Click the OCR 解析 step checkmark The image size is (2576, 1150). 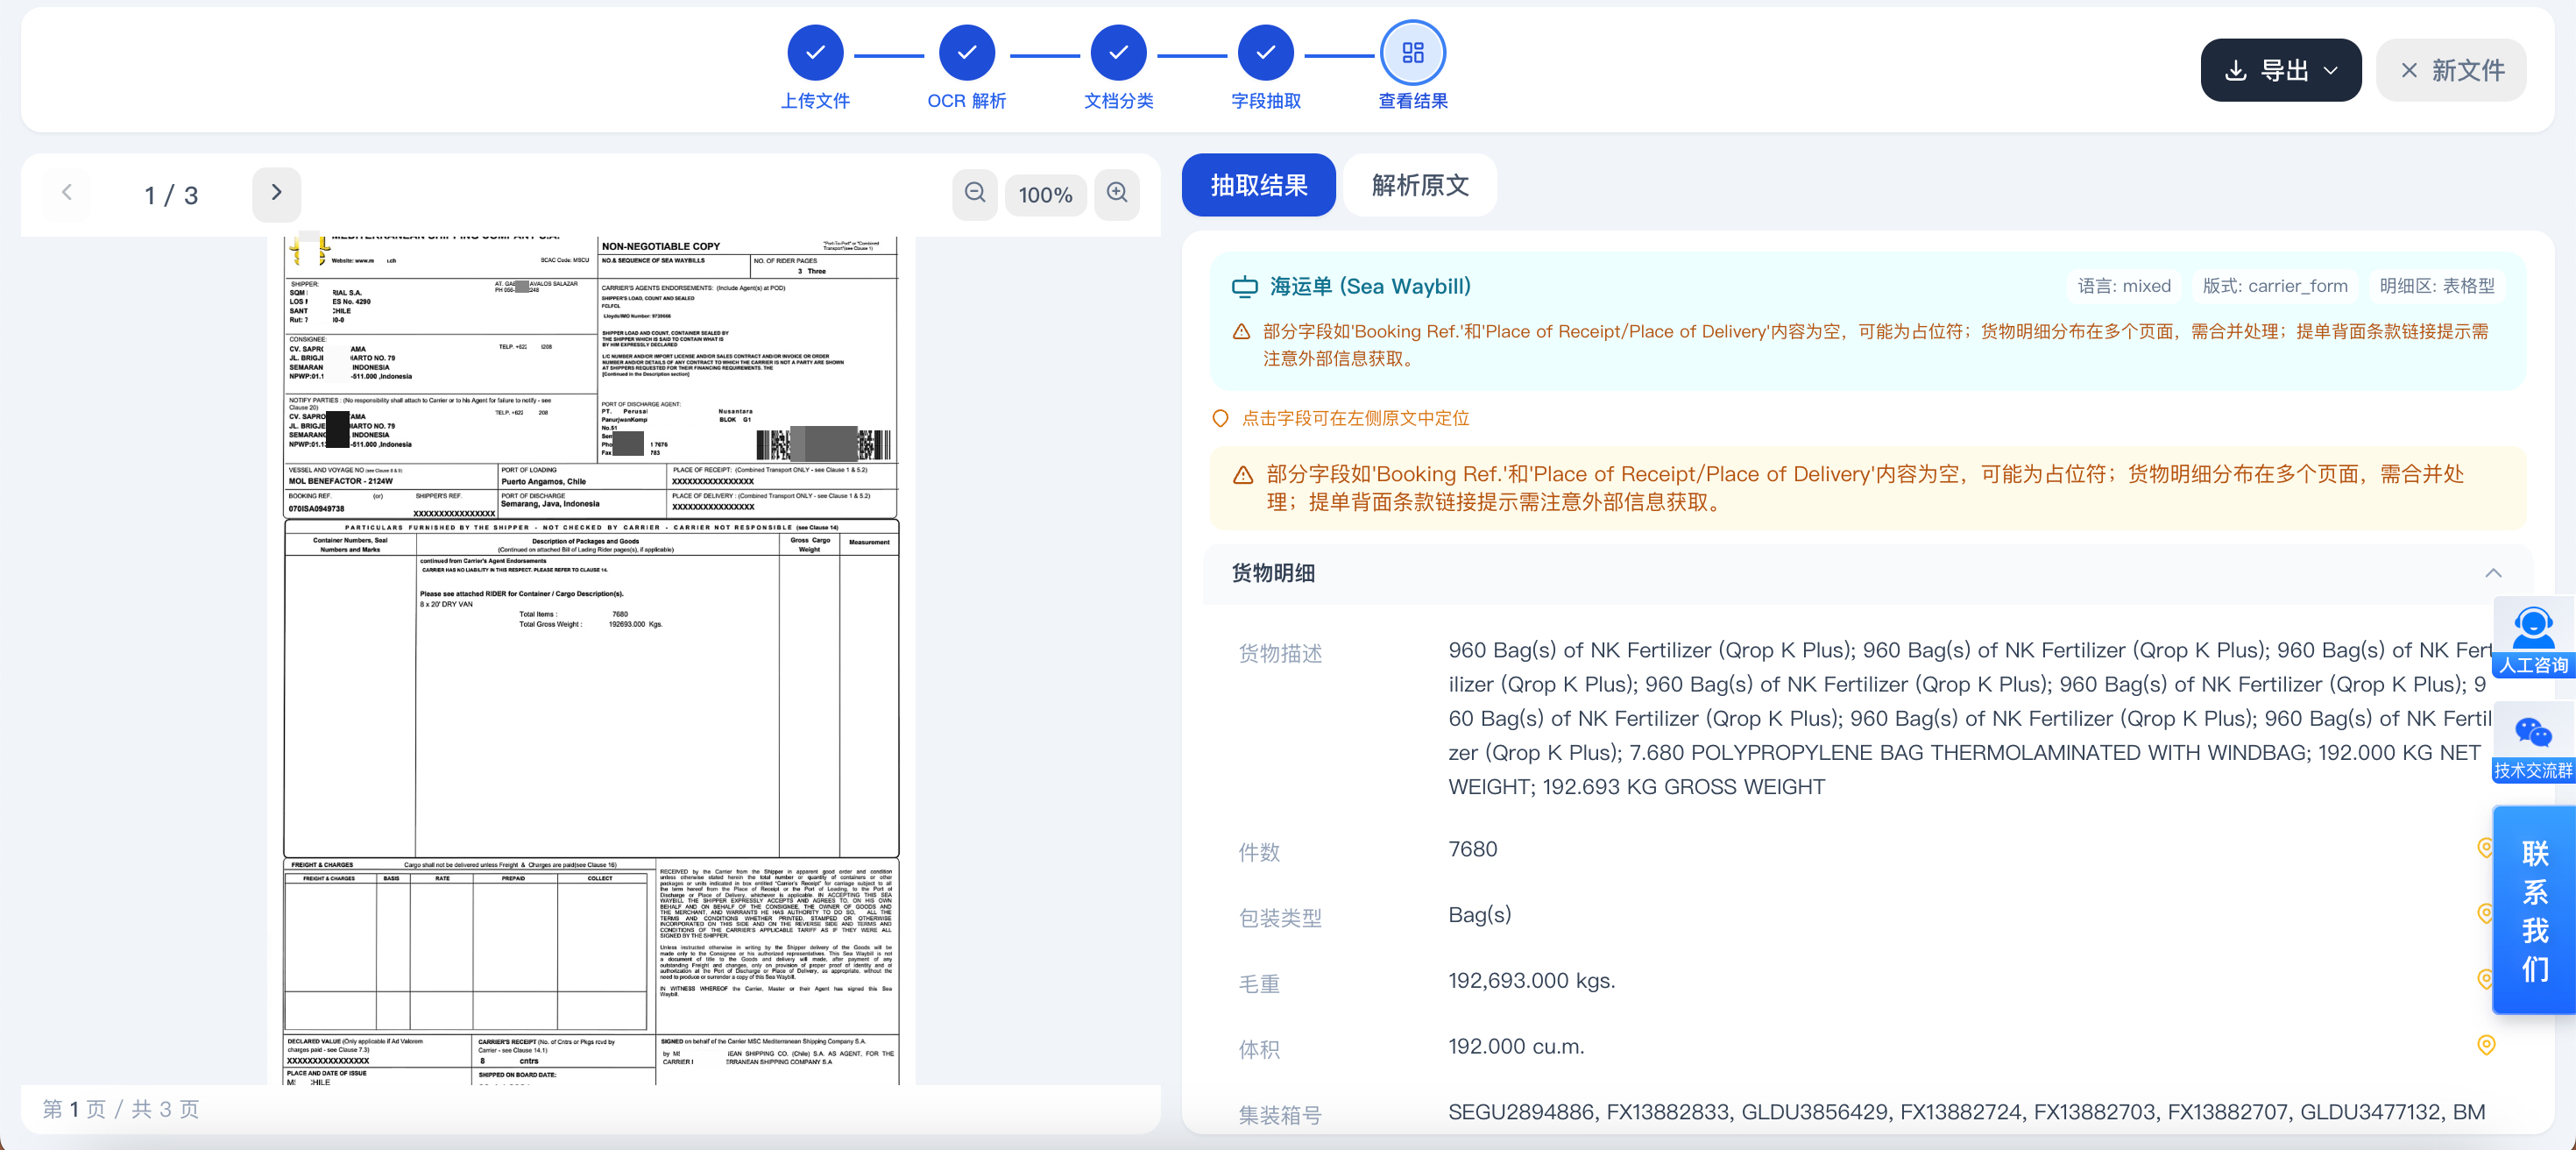pos(966,52)
